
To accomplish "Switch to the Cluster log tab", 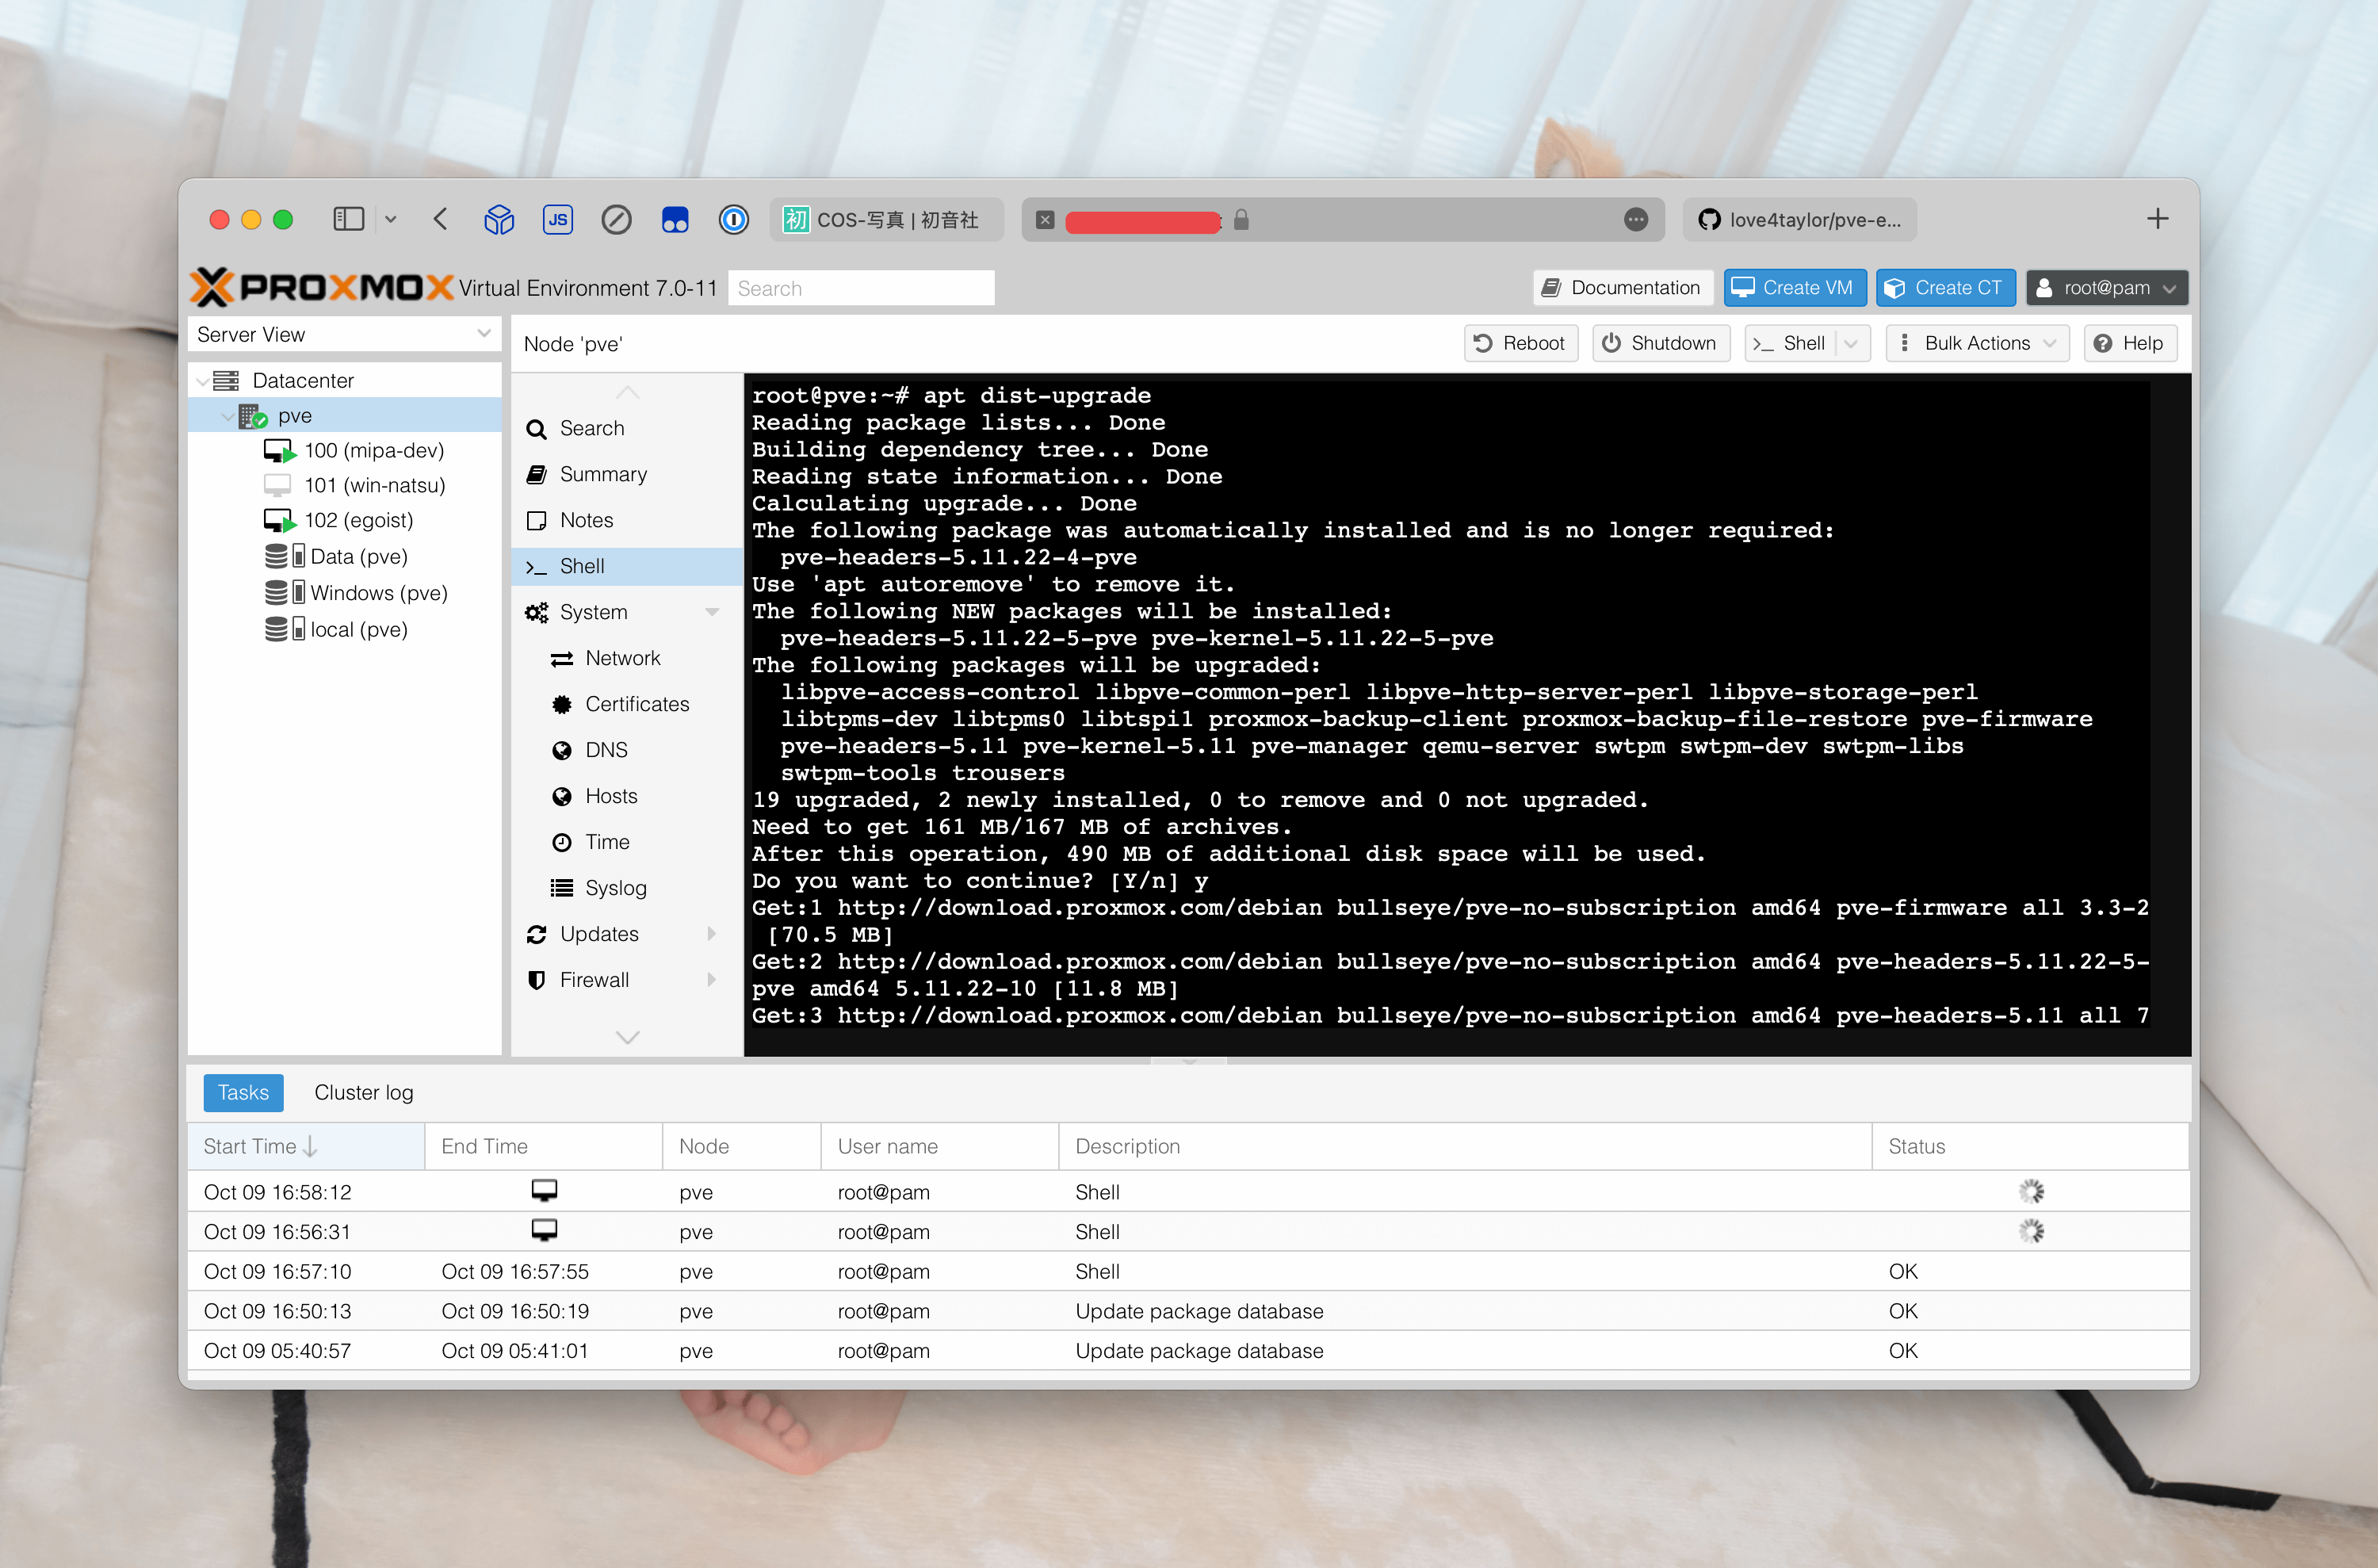I will [363, 1092].
